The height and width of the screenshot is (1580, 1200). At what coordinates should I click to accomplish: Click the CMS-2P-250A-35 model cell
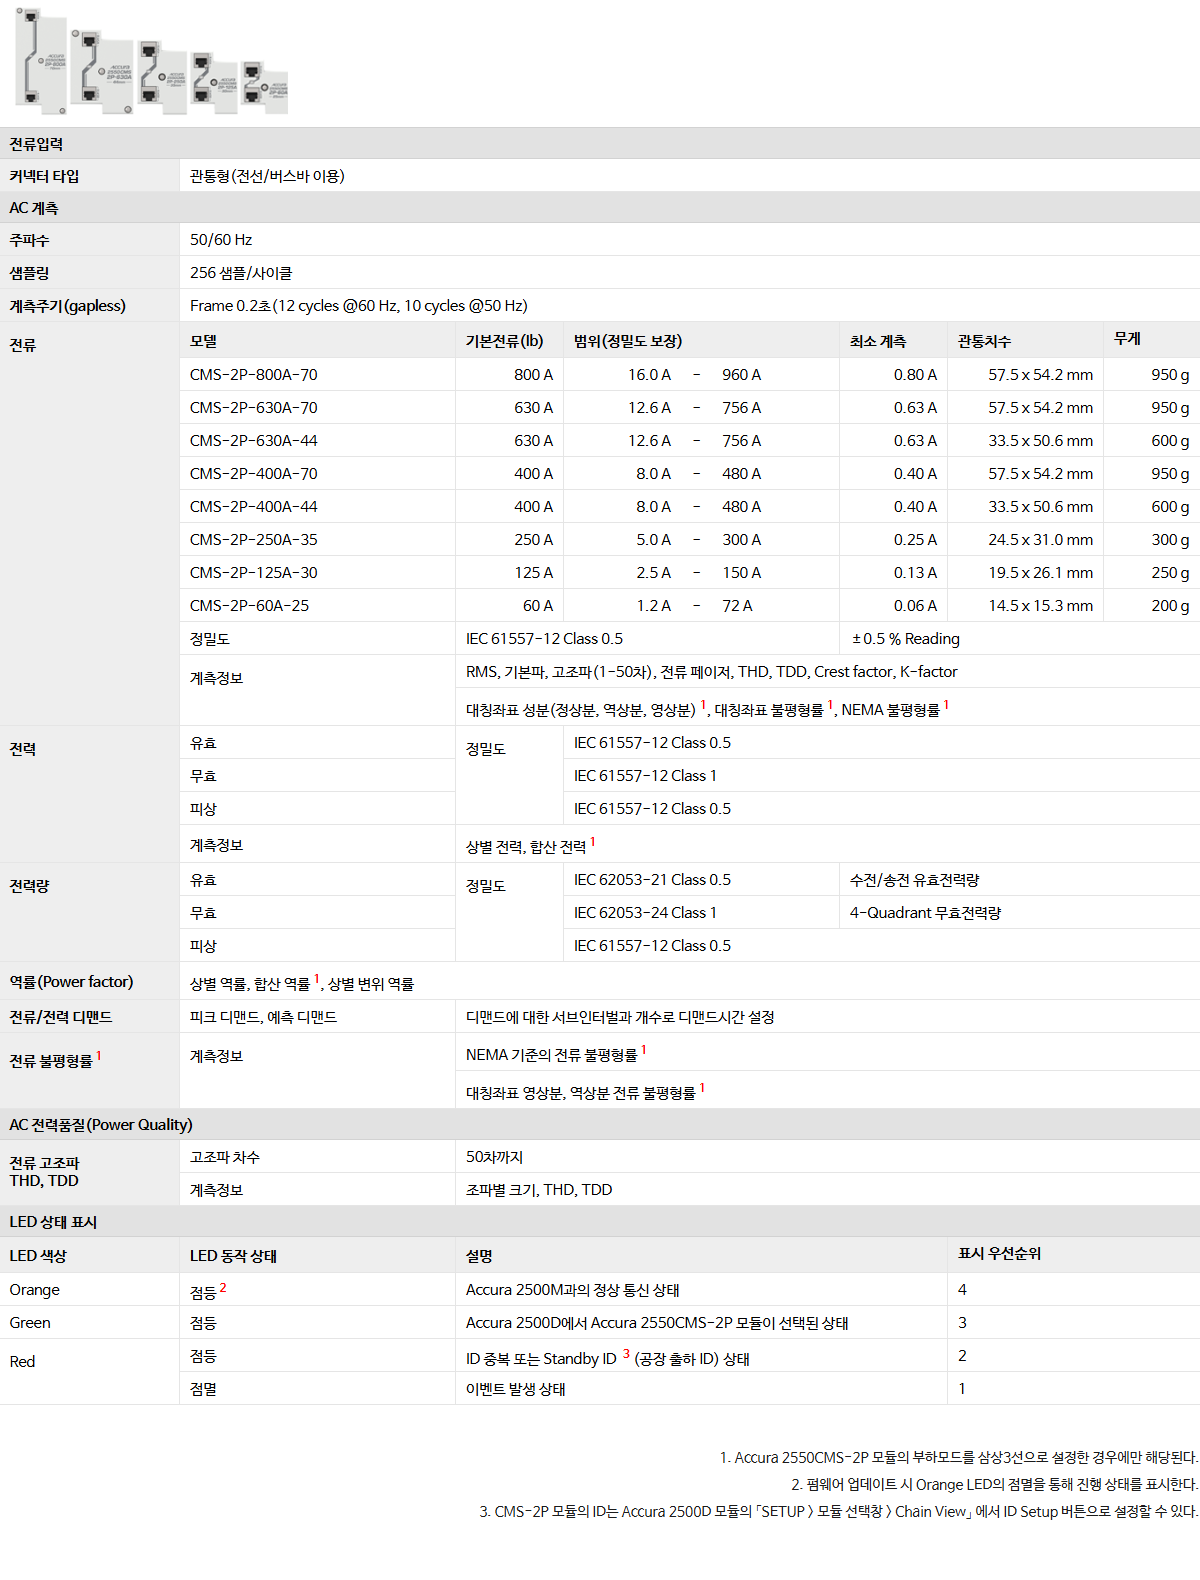(254, 540)
